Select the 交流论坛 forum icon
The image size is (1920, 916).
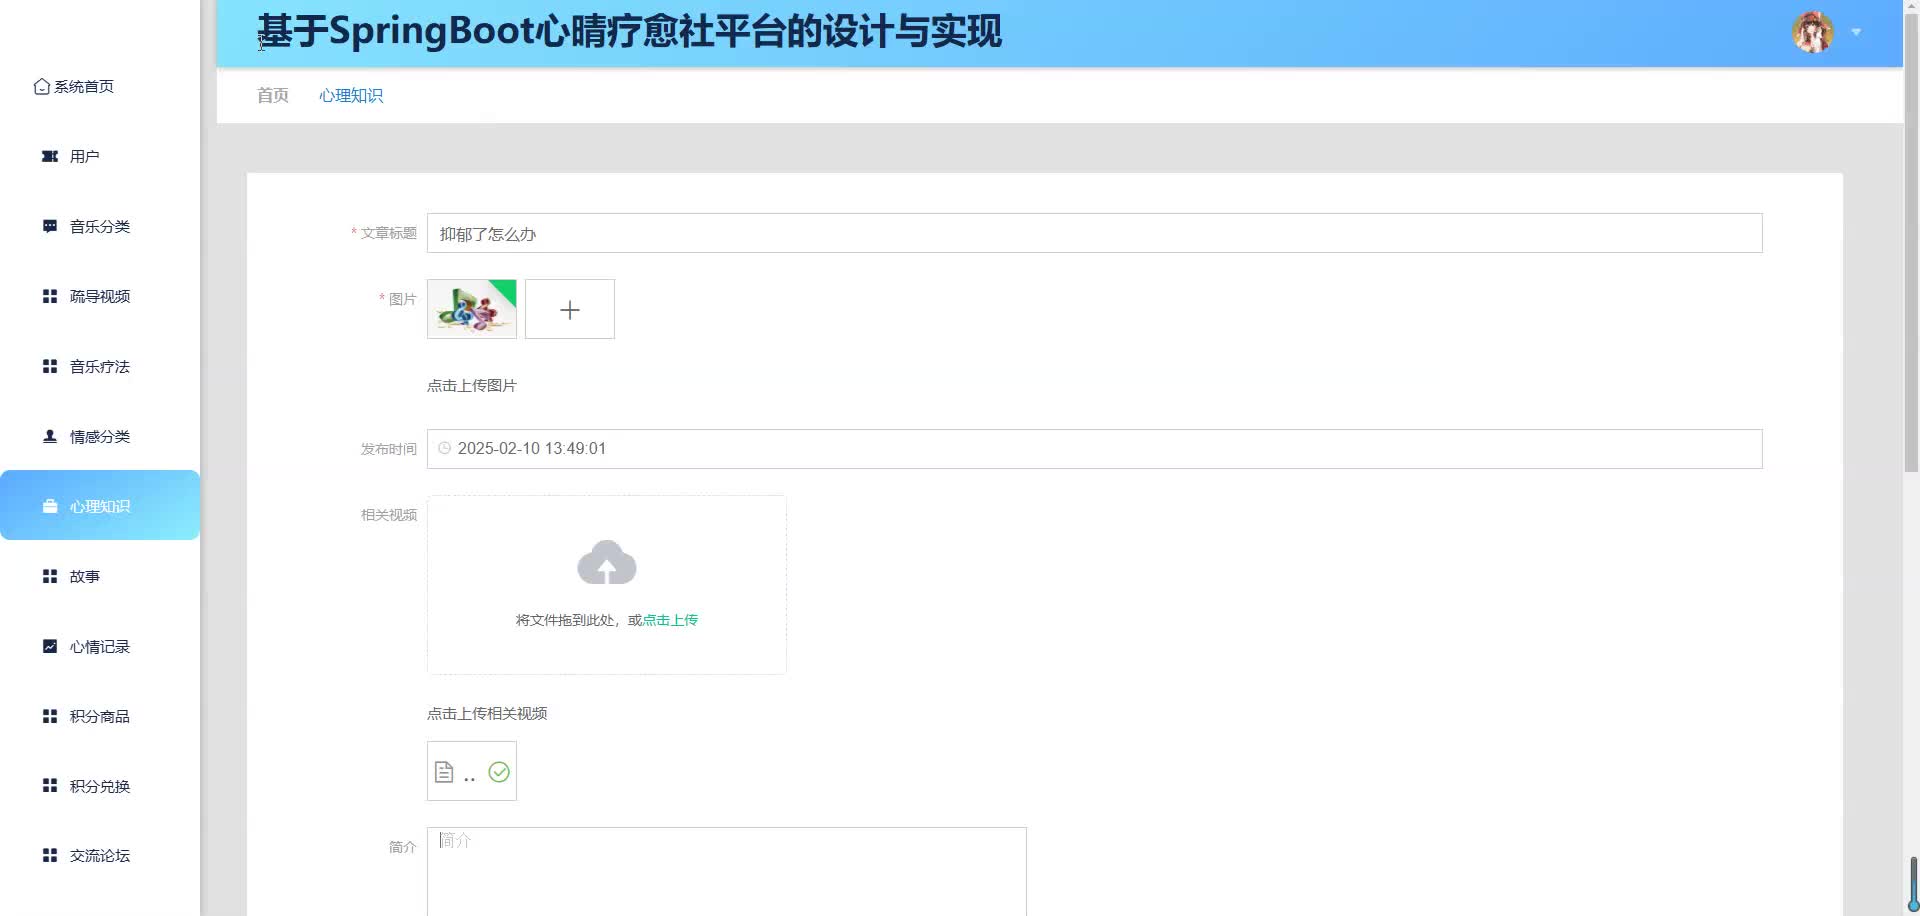49,856
